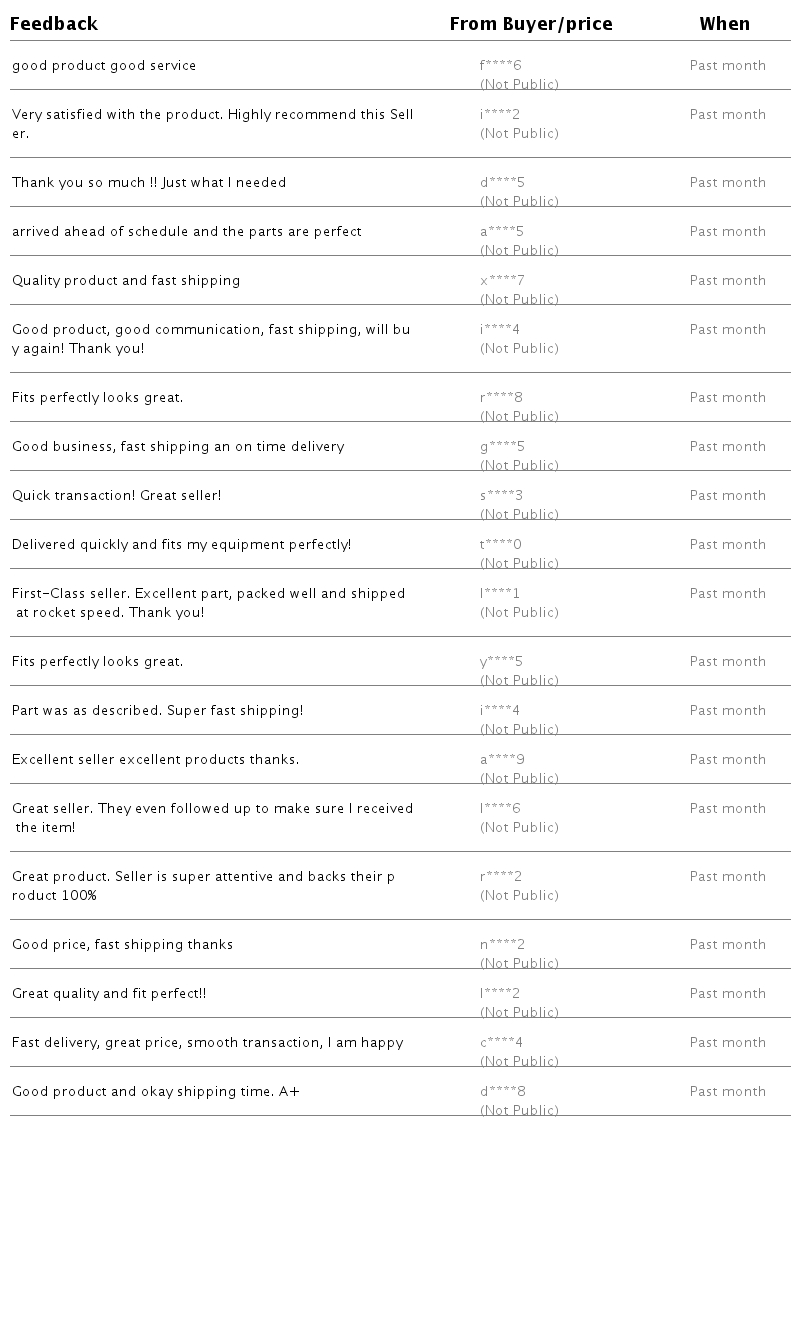Select "Part was as described" feedback
Viewport: 800px width, 1340px height.
coord(157,711)
